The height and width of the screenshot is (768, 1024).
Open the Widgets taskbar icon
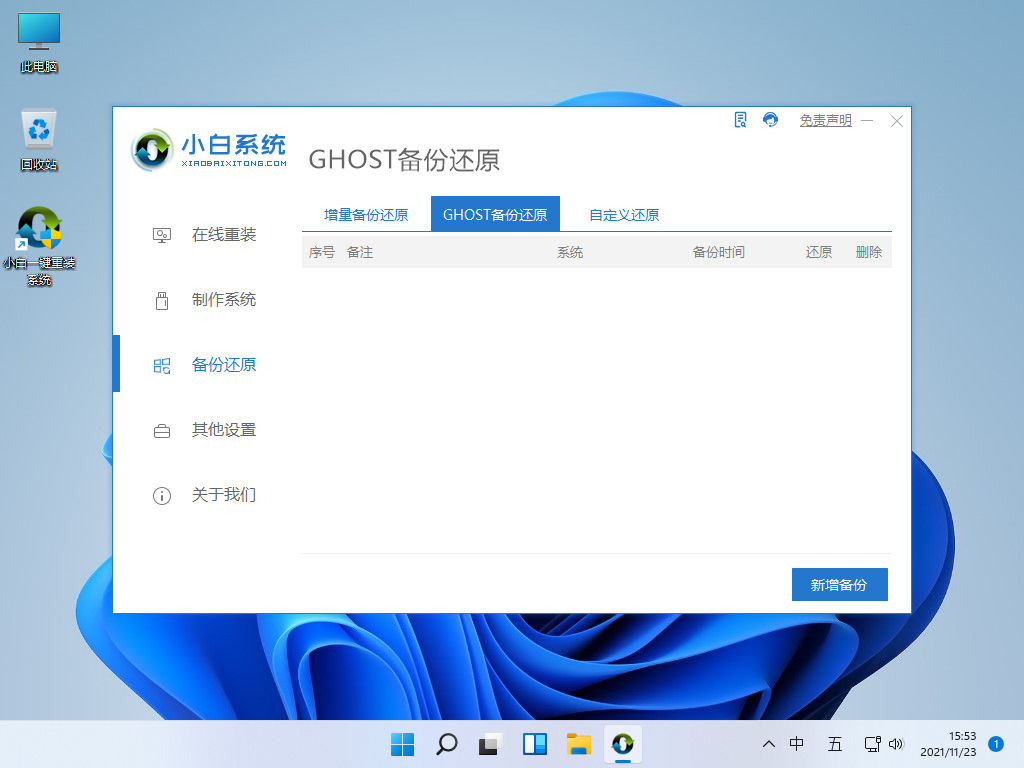click(535, 744)
